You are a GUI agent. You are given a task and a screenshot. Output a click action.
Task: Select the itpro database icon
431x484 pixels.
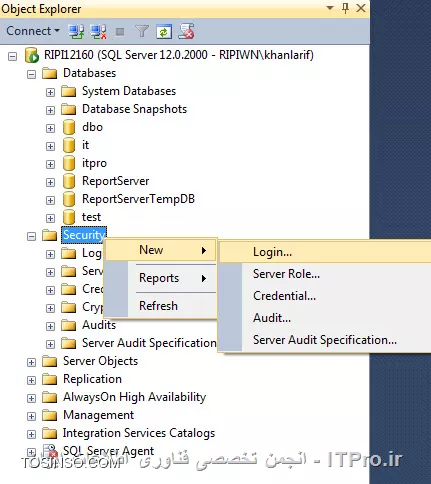pos(69,163)
